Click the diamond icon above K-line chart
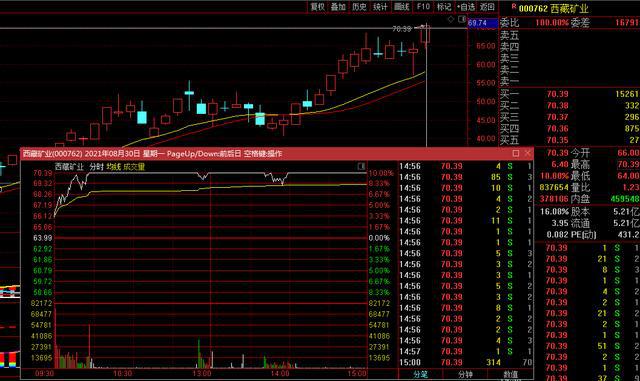The image size is (640, 381). tap(451, 19)
